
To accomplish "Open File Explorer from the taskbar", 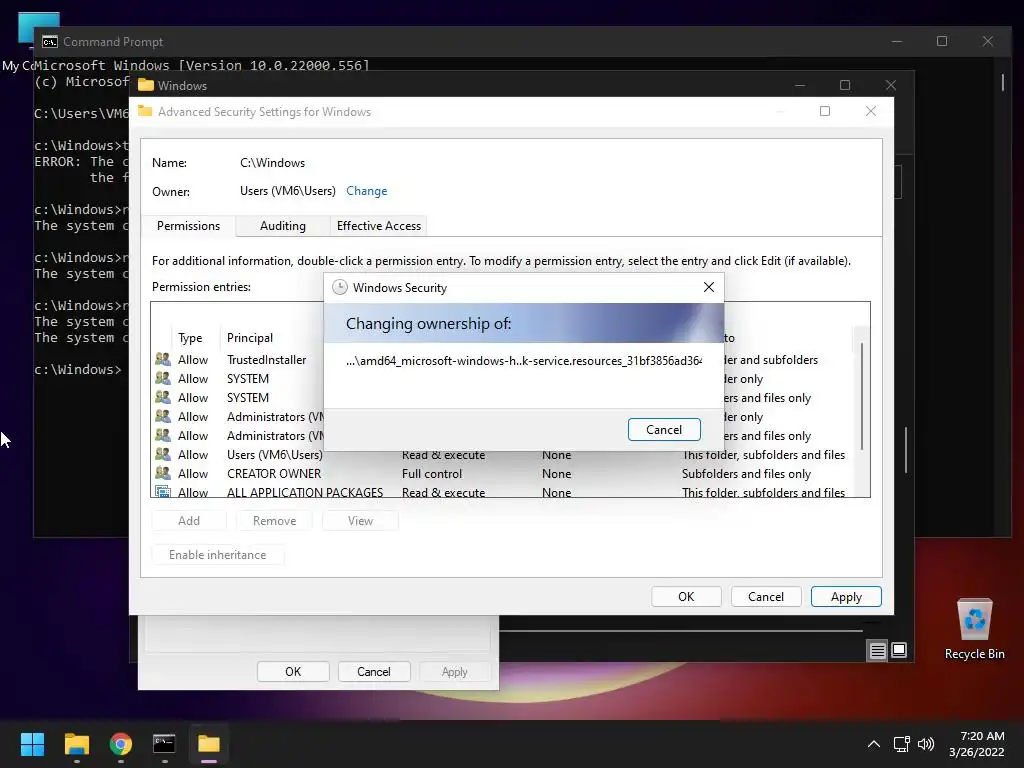I will pyautogui.click(x=77, y=744).
